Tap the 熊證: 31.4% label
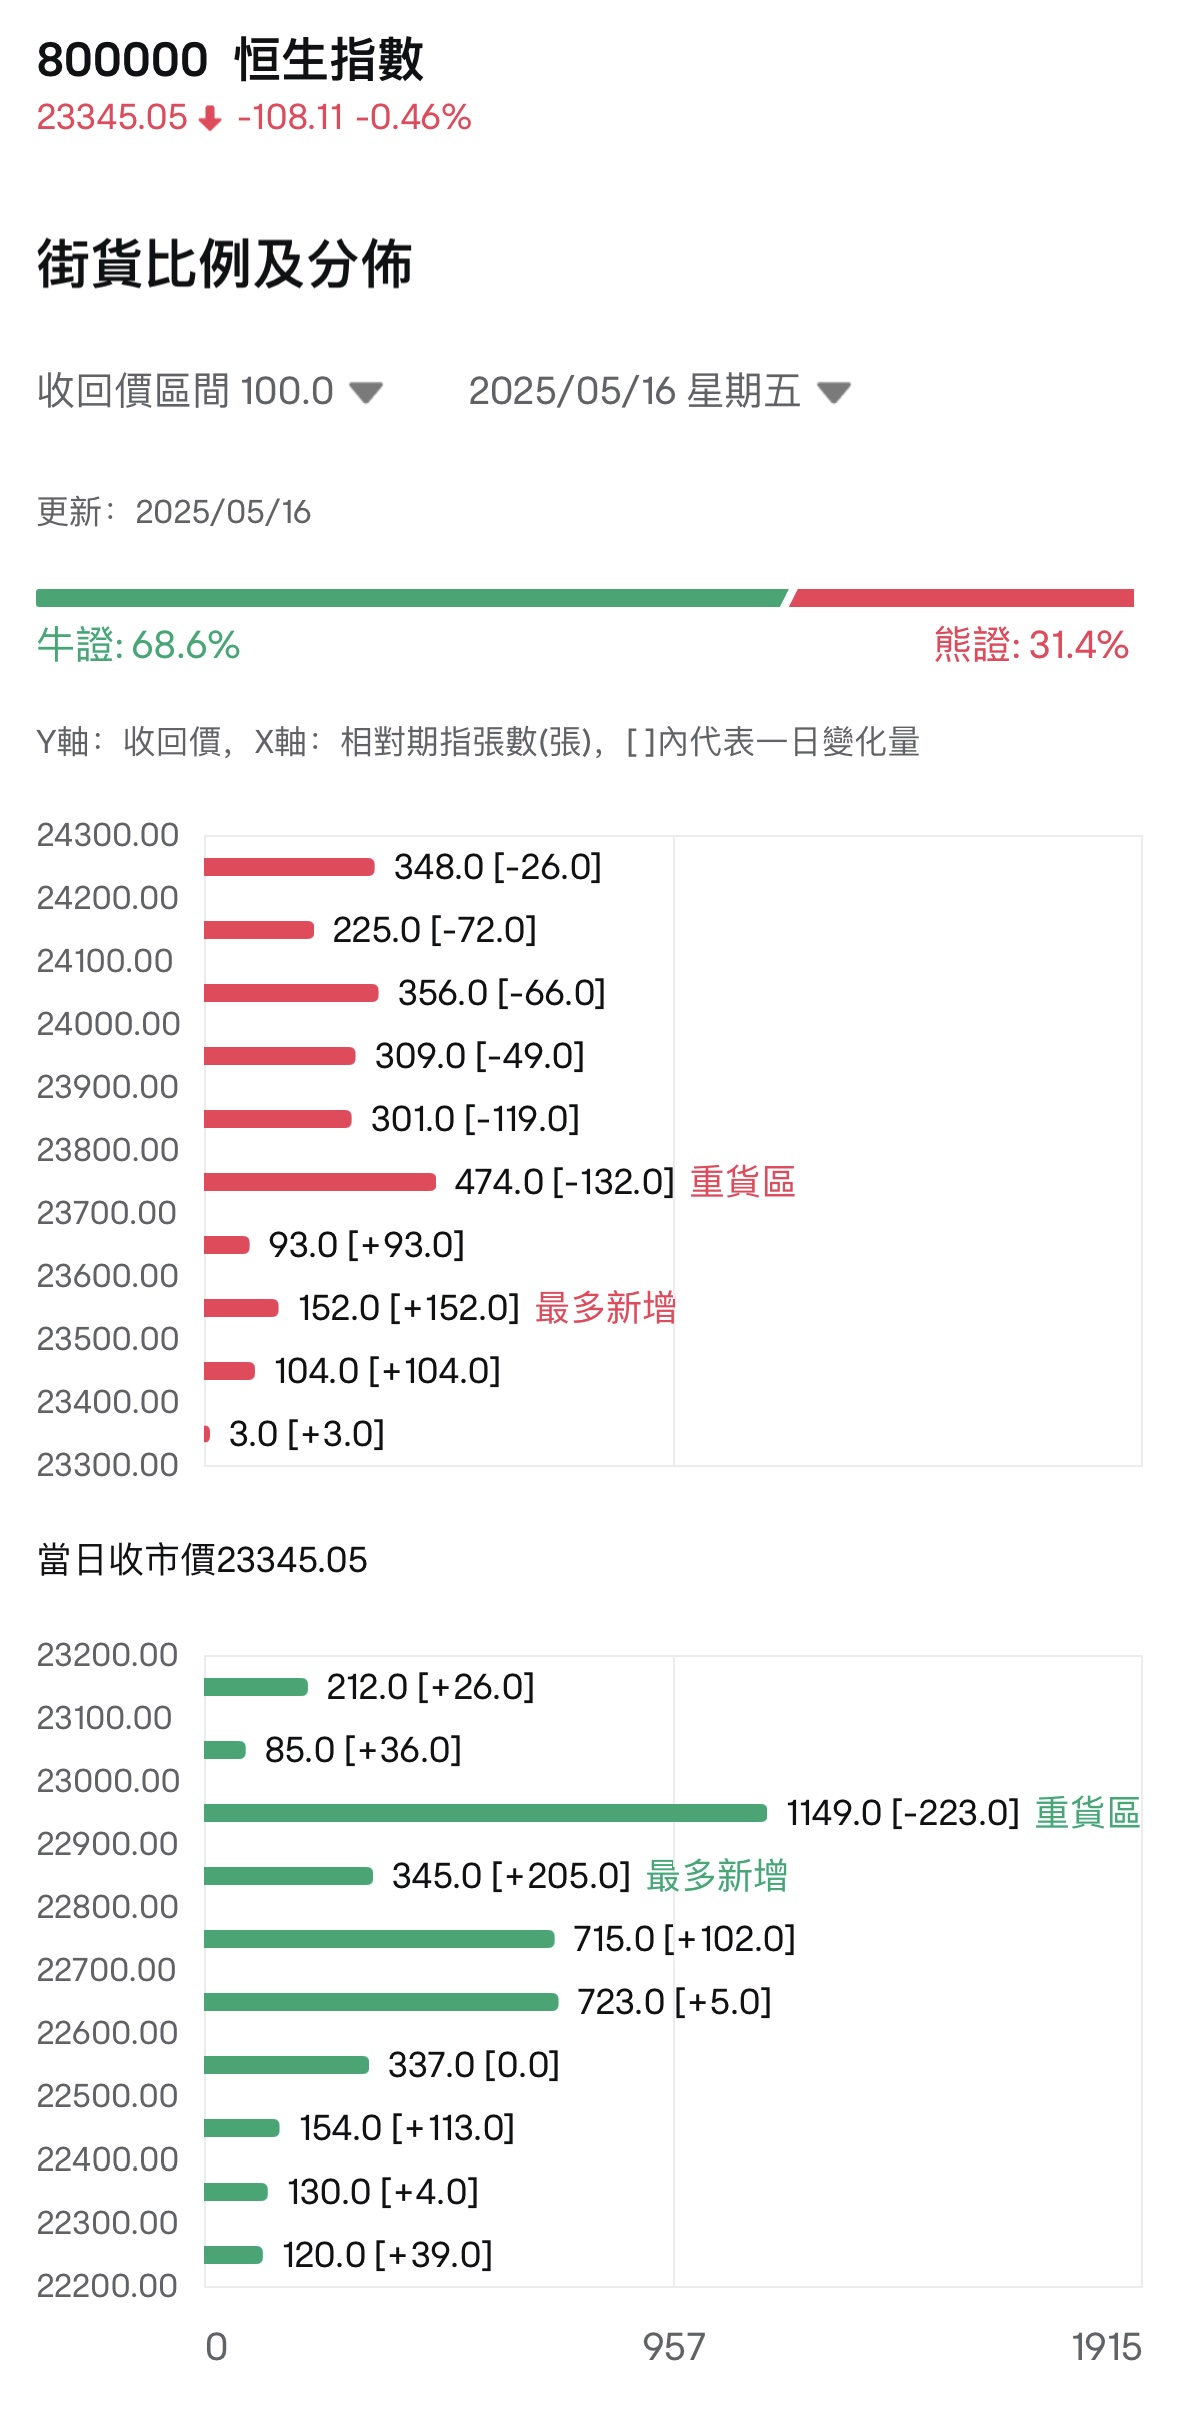The width and height of the screenshot is (1179, 2425). click(x=1031, y=645)
